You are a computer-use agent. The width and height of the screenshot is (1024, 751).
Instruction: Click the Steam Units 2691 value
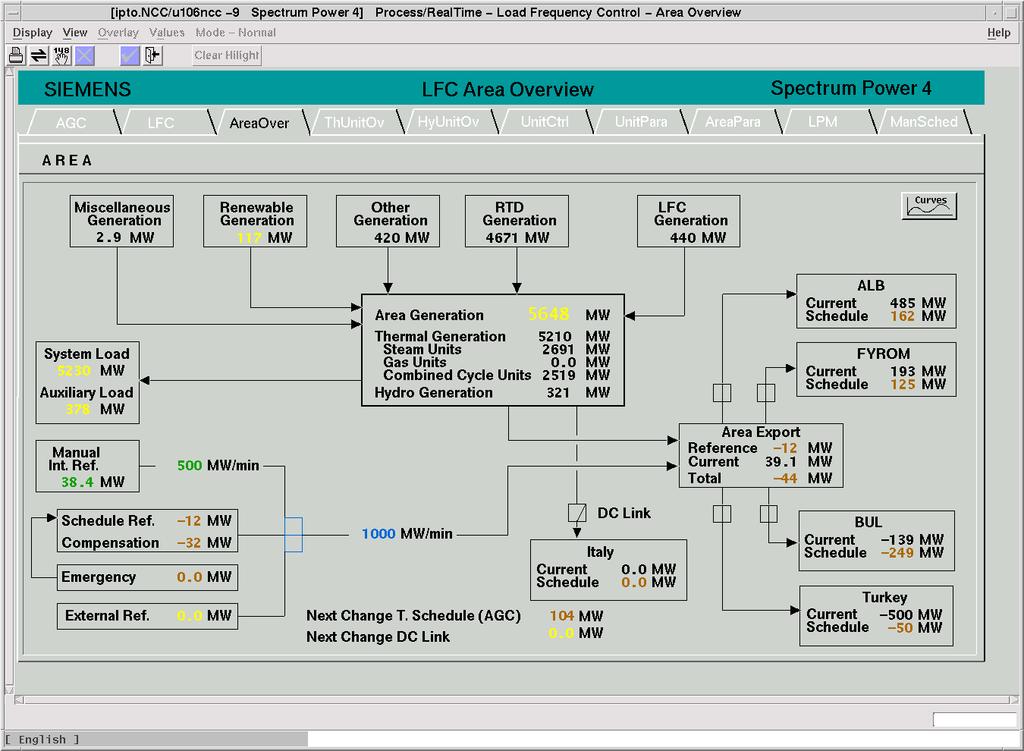coord(558,349)
